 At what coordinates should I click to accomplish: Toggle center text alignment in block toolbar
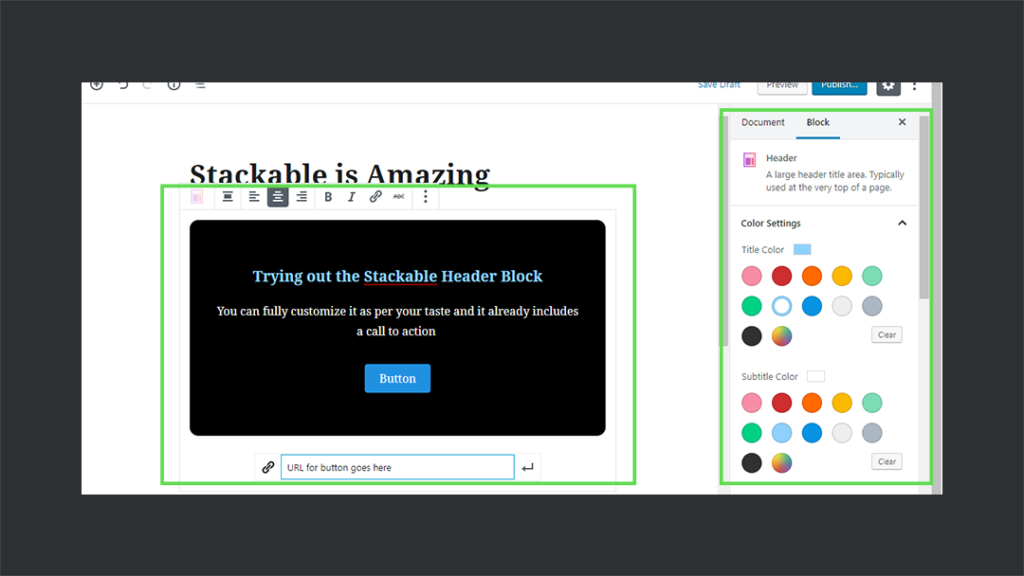pos(278,197)
